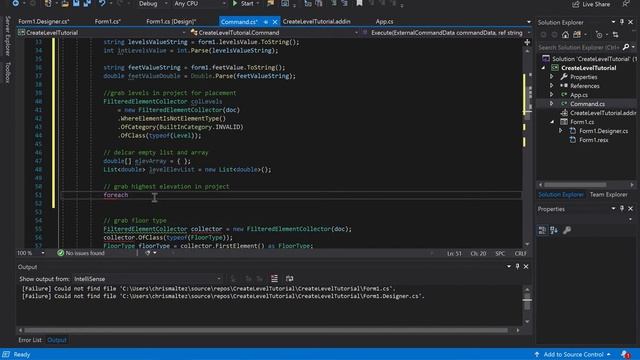Screen dimensions: 640x360
Task: Select Form1.resx in Solution Explorer
Action: coord(593,140)
